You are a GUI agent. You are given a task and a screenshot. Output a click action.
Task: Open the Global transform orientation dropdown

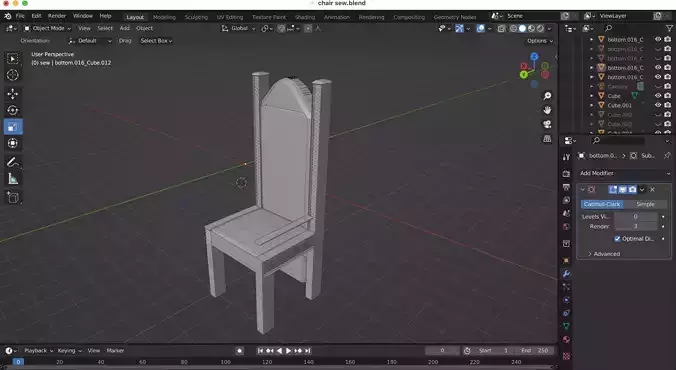click(238, 28)
